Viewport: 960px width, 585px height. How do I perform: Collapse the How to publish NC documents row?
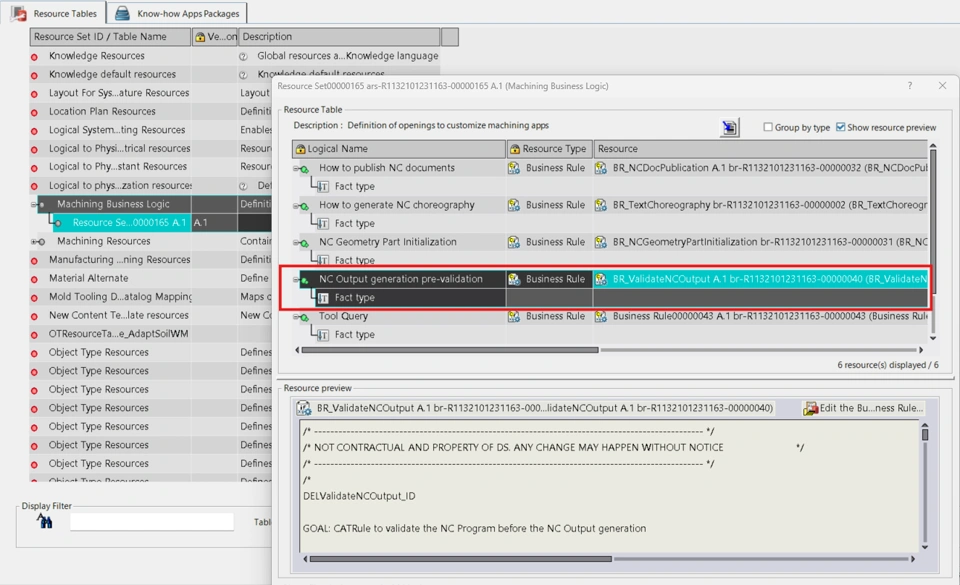pyautogui.click(x=298, y=169)
